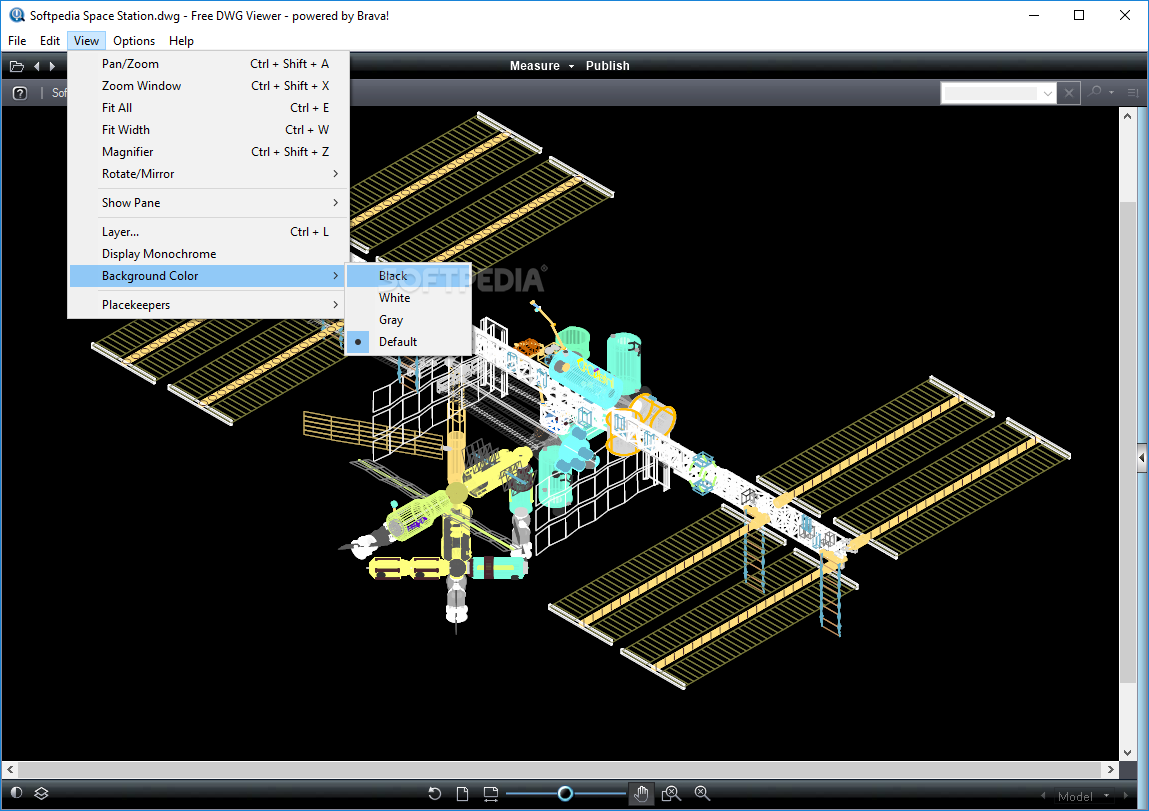Open the Layer... dialog entry

208,232
